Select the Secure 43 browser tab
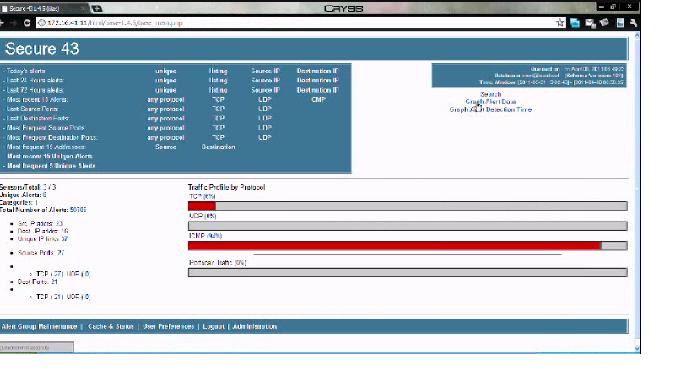The height and width of the screenshot is (384, 683). point(44,8)
